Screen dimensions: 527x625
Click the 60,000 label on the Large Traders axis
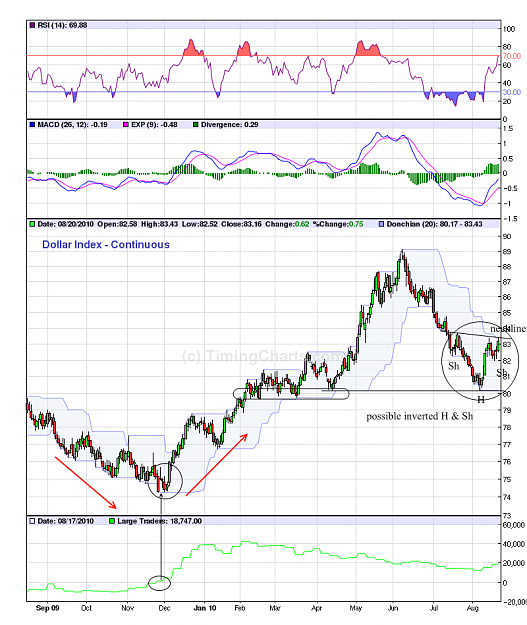pos(514,525)
